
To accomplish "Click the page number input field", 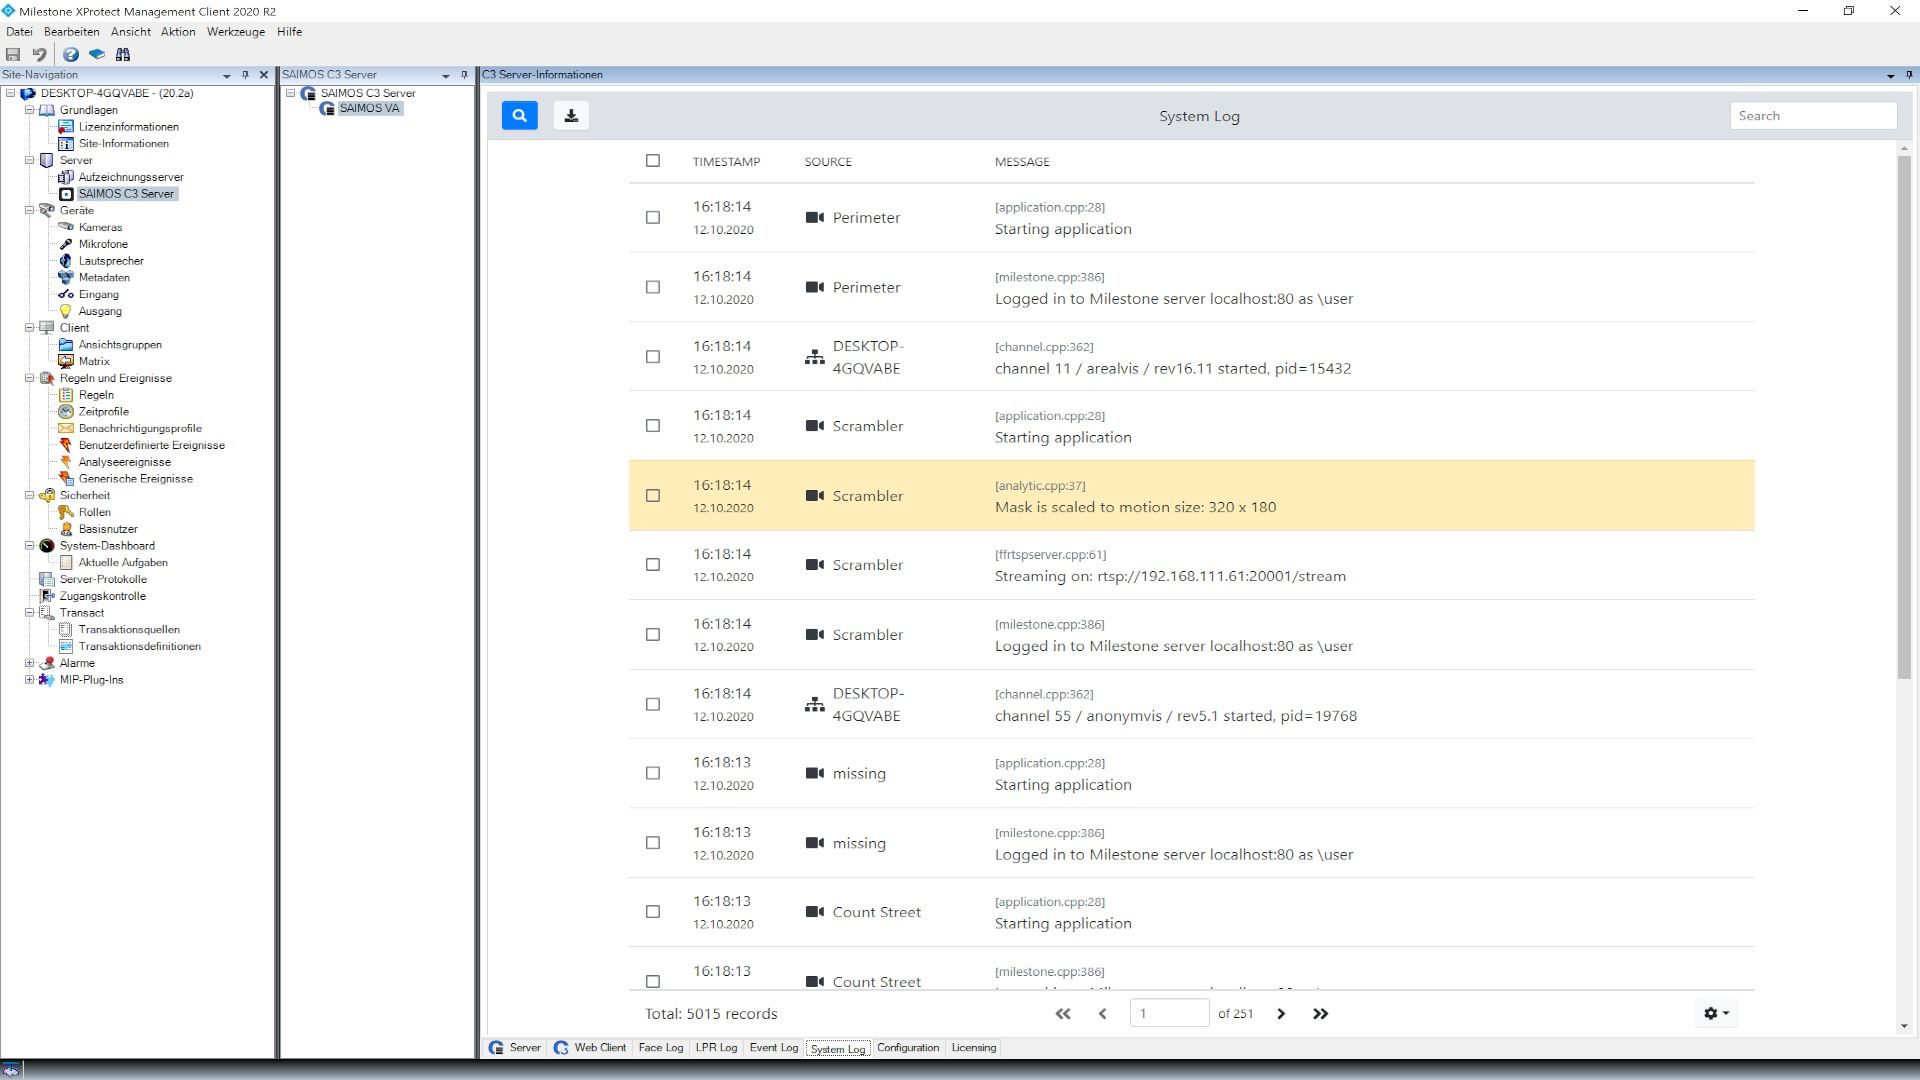I will [1169, 1013].
